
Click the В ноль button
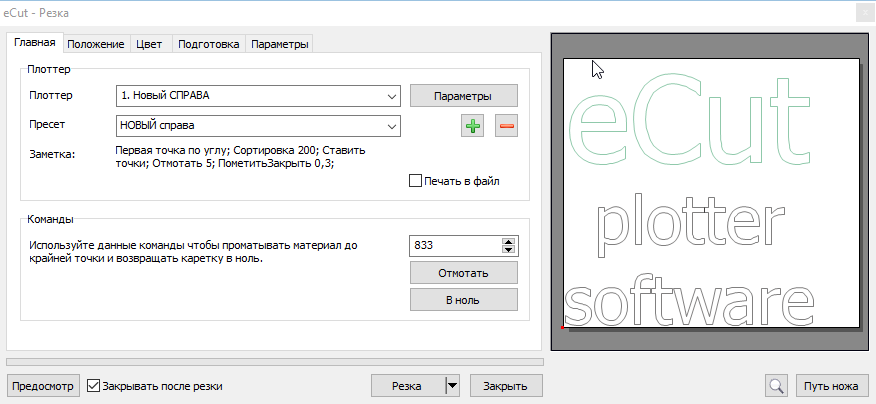coord(463,300)
